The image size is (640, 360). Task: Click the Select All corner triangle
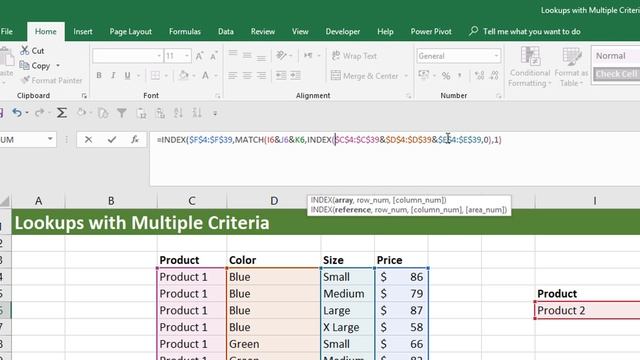[x=5, y=201]
